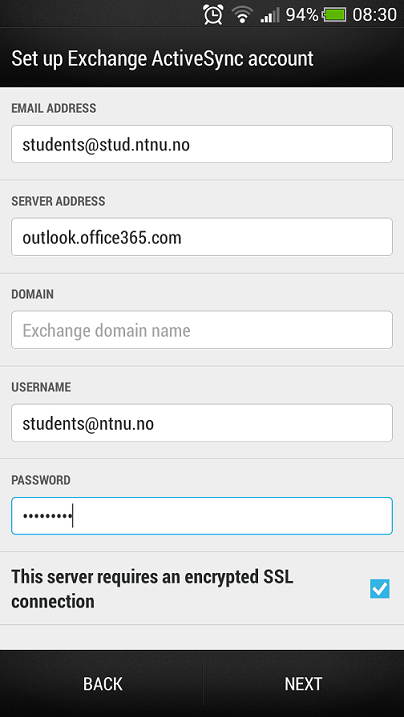Tap the BACK button
404x717 pixels.
coord(102,684)
